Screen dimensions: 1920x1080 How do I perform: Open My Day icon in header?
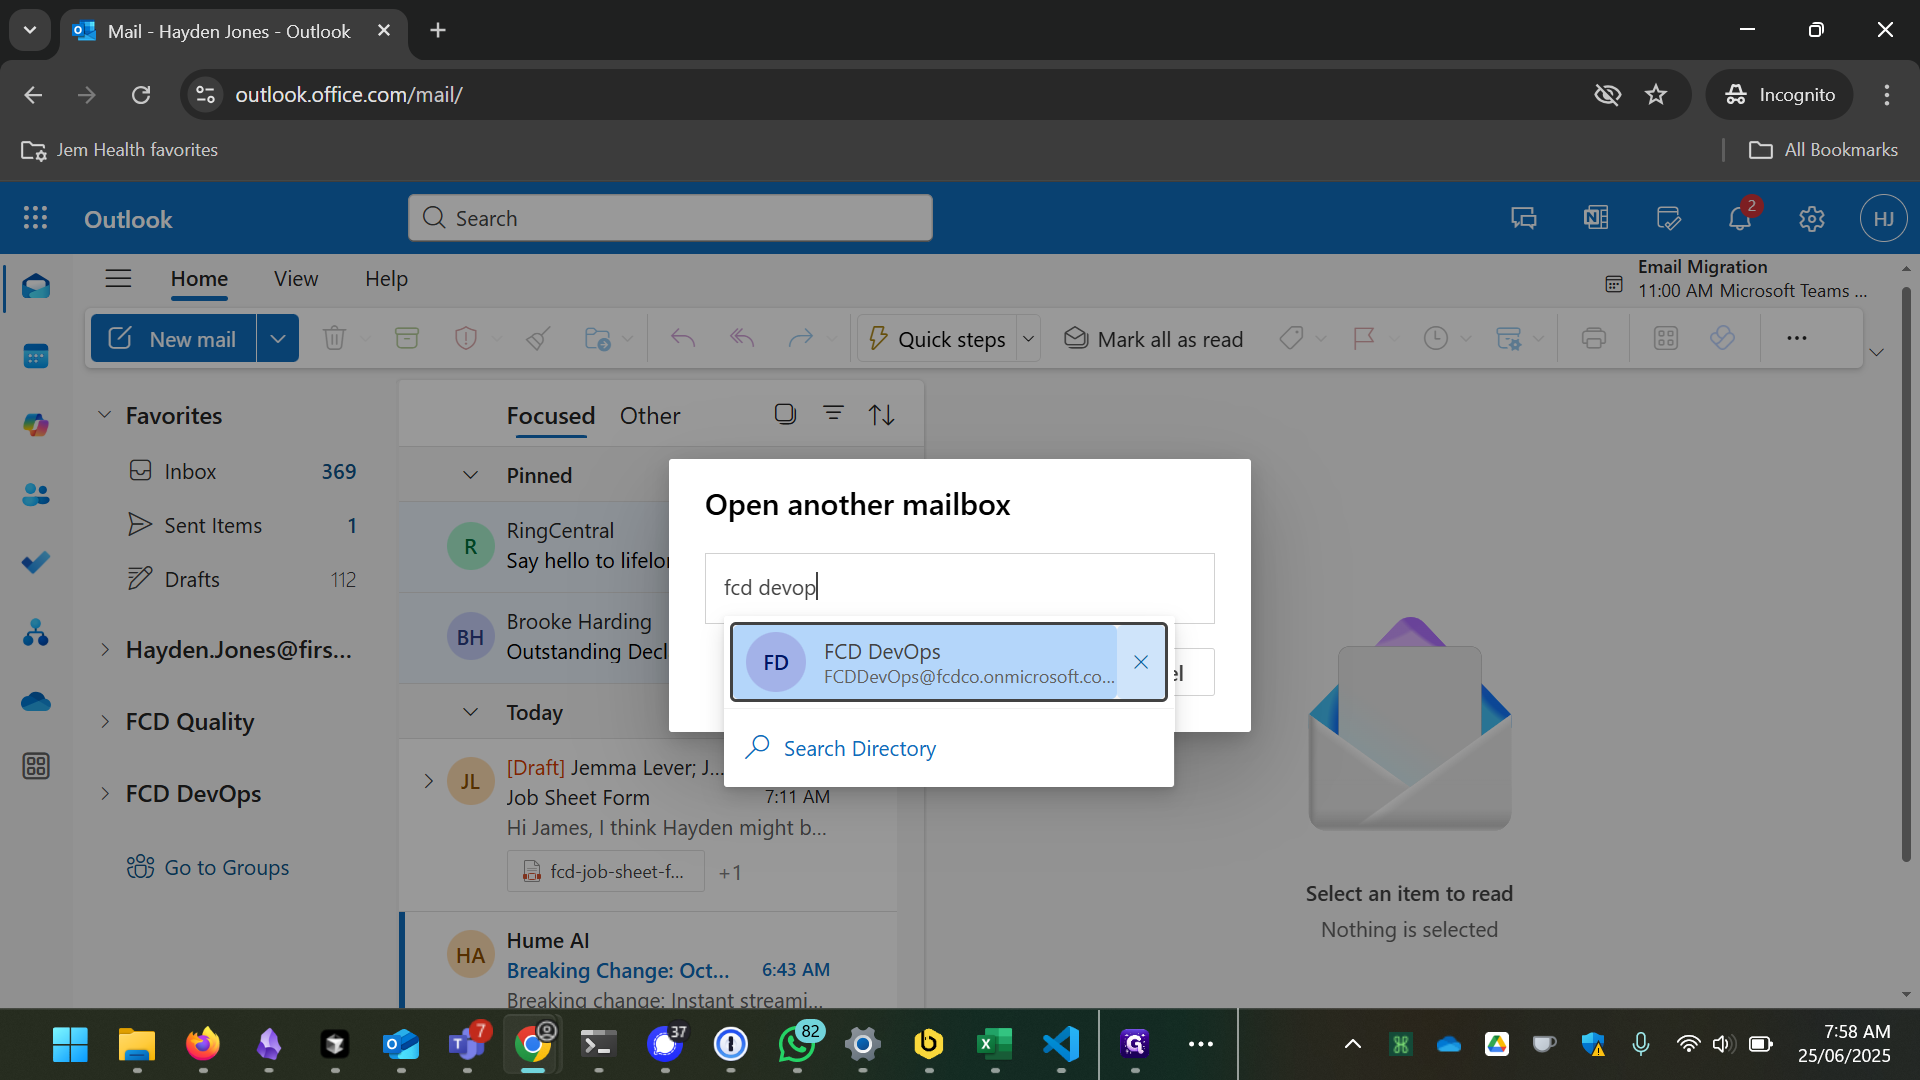point(1668,218)
